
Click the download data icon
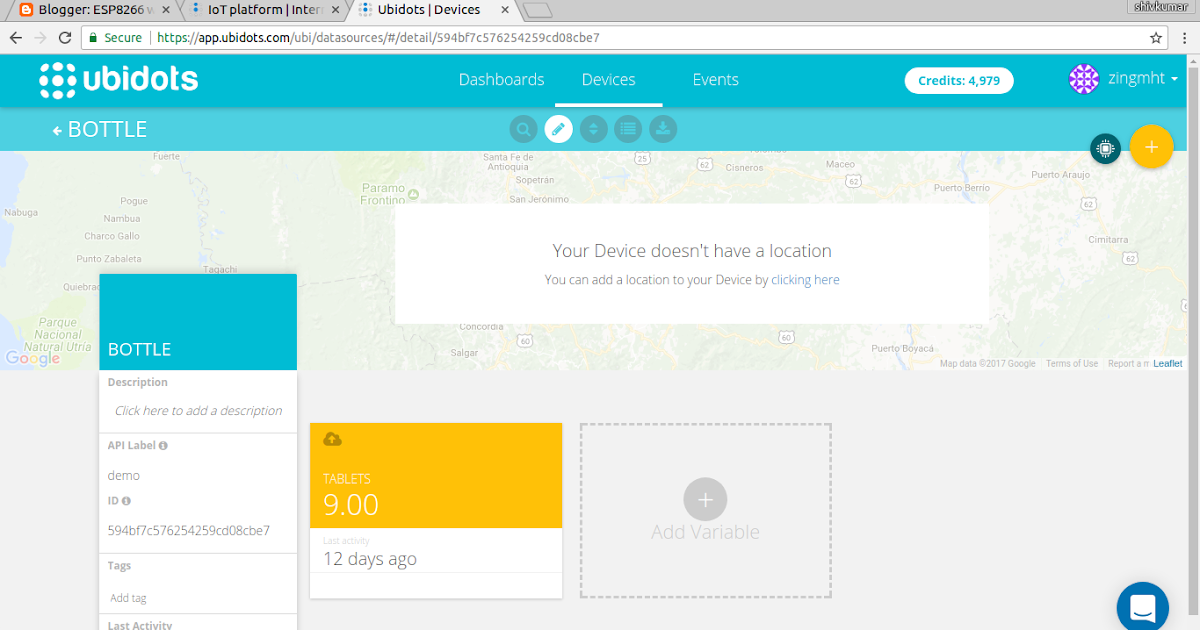[662, 128]
